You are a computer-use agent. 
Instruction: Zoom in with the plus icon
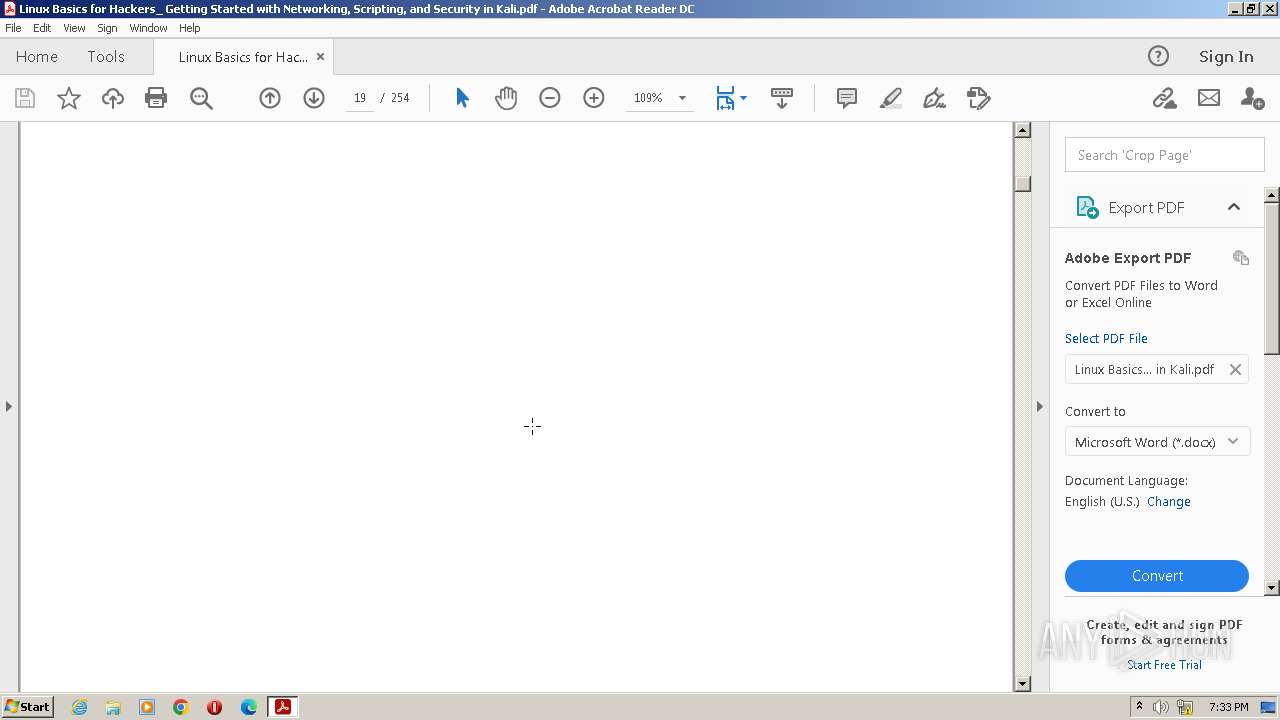[594, 98]
